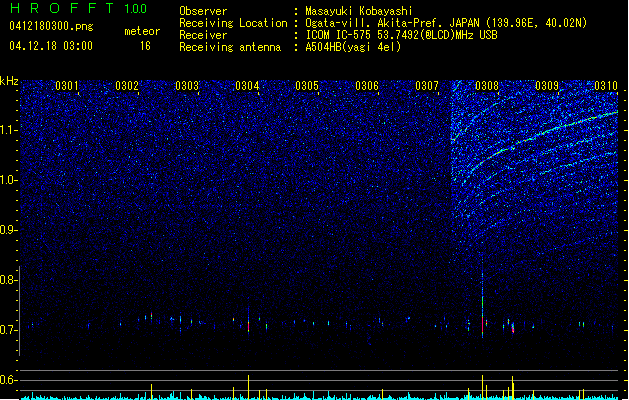Click the 0303 time marker
The width and height of the screenshot is (629, 400).
(187, 85)
